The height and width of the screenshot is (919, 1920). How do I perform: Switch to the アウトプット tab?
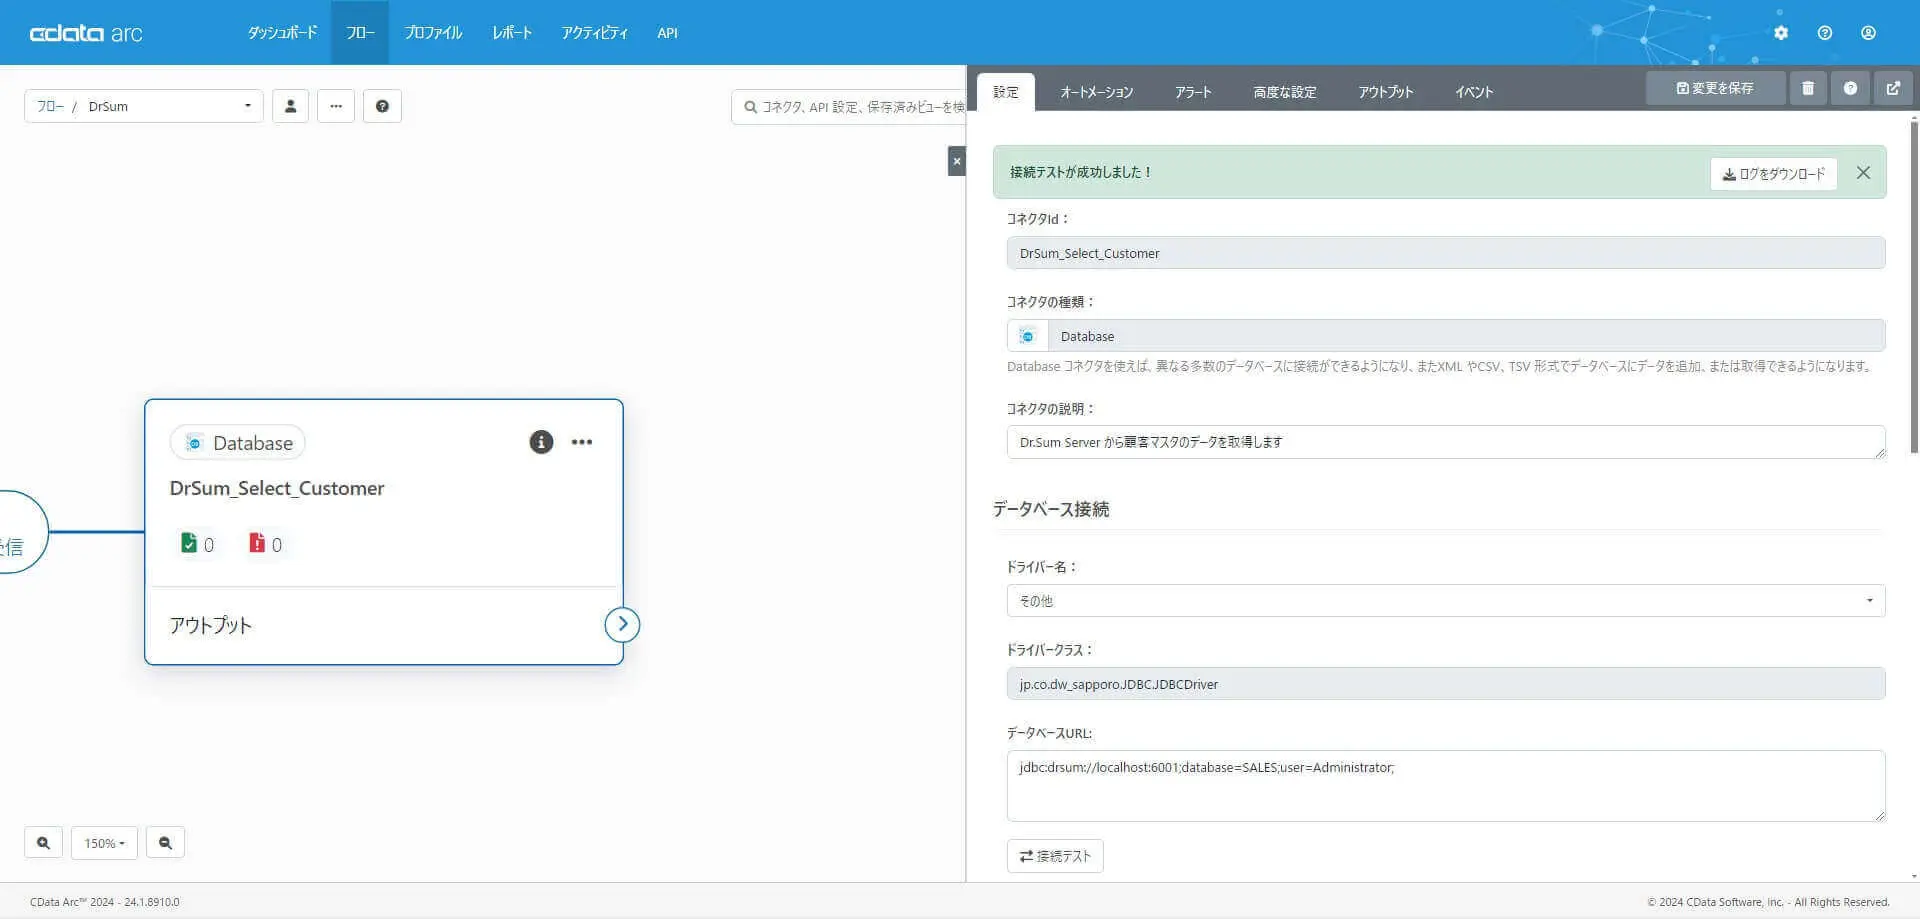(x=1386, y=92)
